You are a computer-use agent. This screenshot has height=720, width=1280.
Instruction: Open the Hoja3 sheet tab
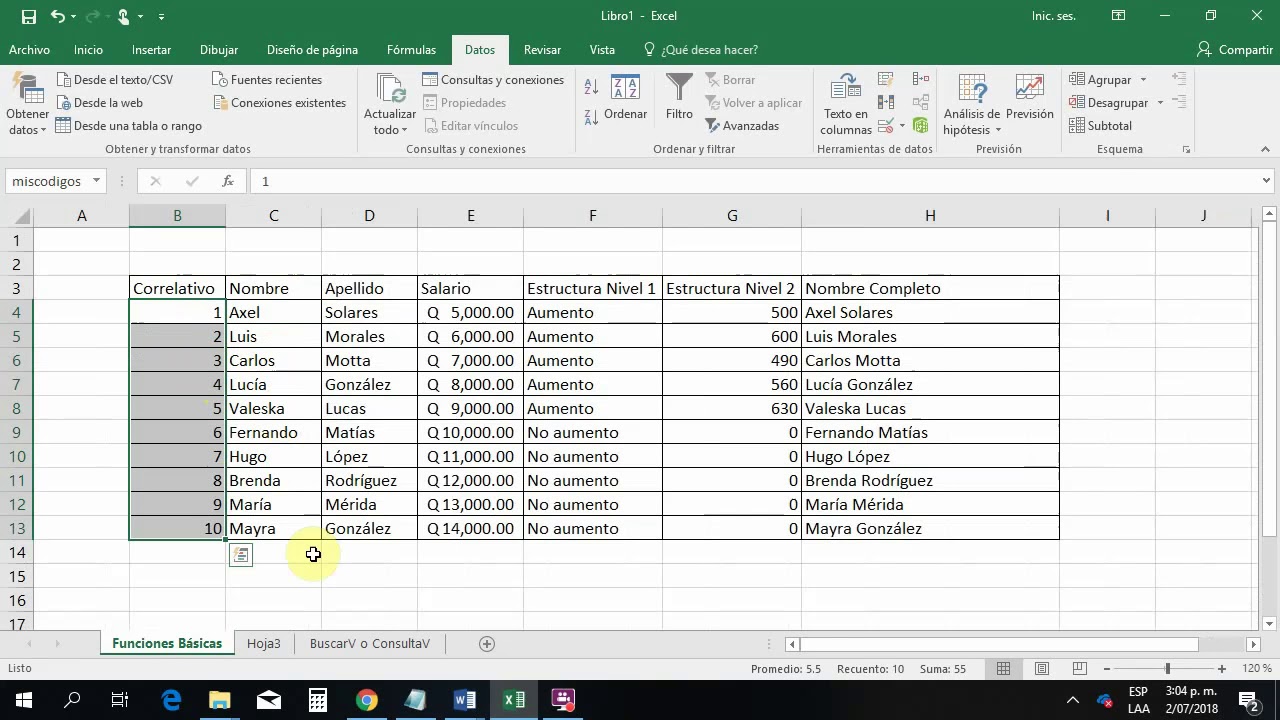coord(264,644)
